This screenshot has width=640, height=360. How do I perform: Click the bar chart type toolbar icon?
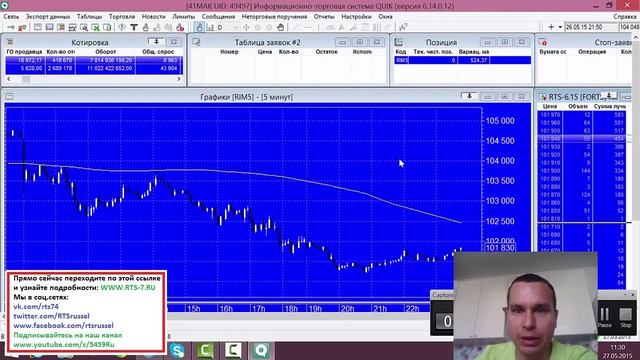pyautogui.click(x=210, y=27)
